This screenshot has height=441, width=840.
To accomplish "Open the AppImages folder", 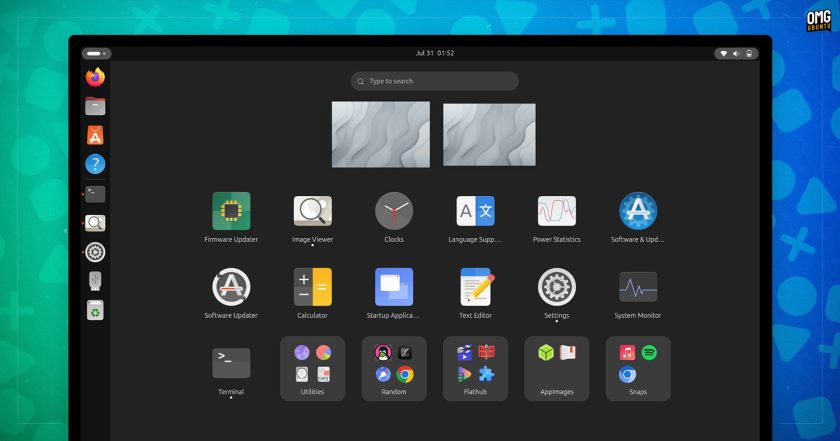I will (x=557, y=369).
